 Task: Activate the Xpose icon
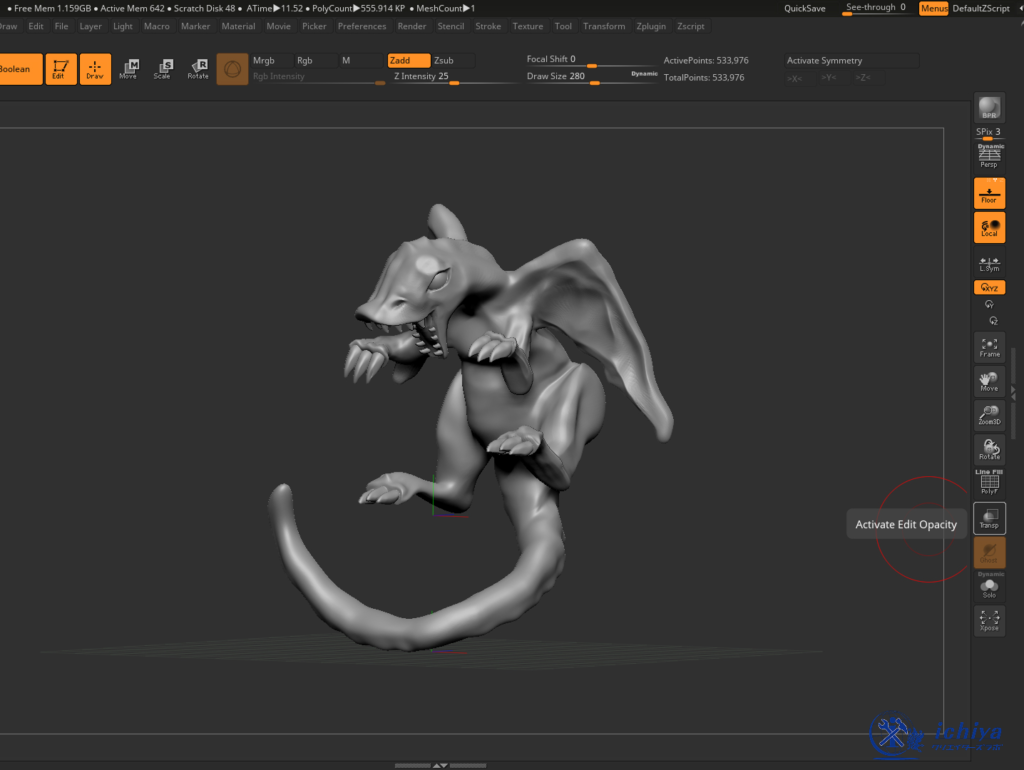click(989, 620)
